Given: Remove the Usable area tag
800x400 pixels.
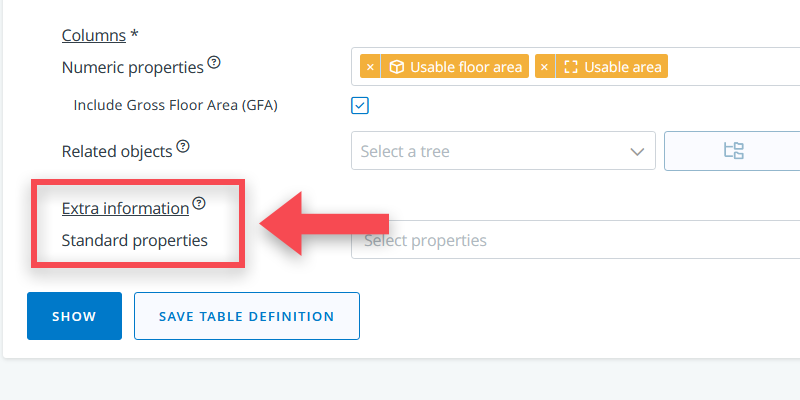Looking at the screenshot, I should pyautogui.click(x=545, y=67).
